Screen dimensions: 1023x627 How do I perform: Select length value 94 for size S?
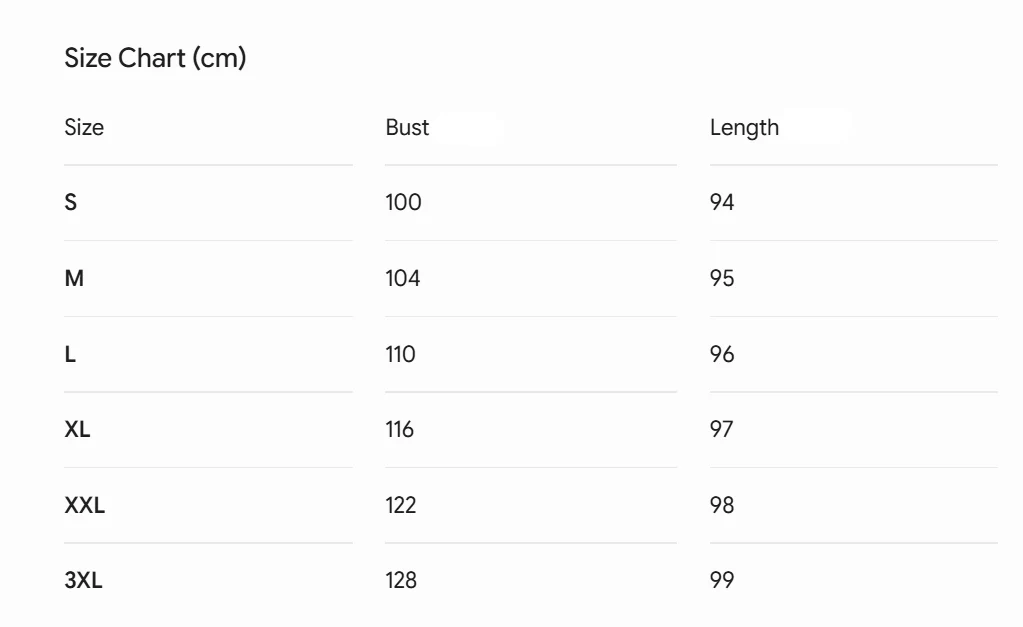point(722,202)
